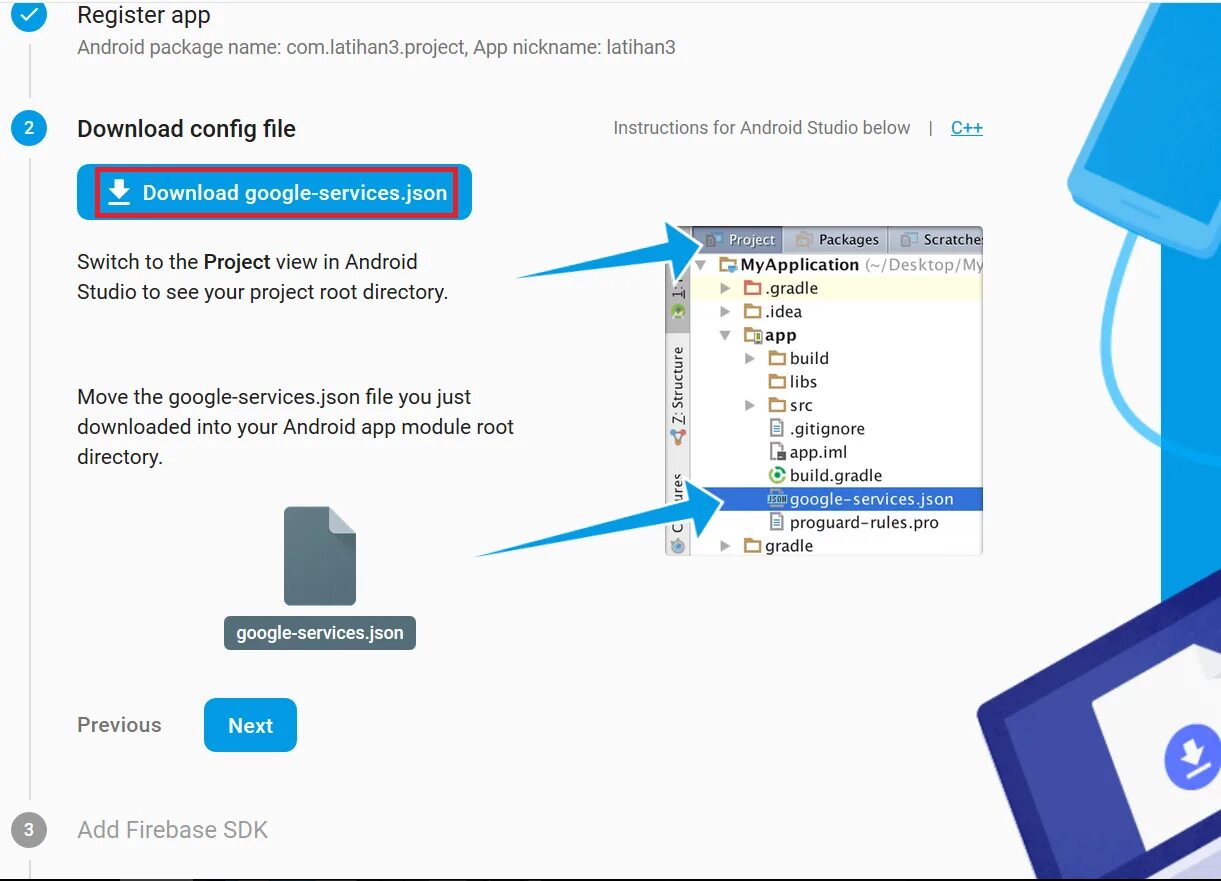Screen dimensions: 1221x881
Task: Click the step 2 number circle
Action: click(29, 128)
